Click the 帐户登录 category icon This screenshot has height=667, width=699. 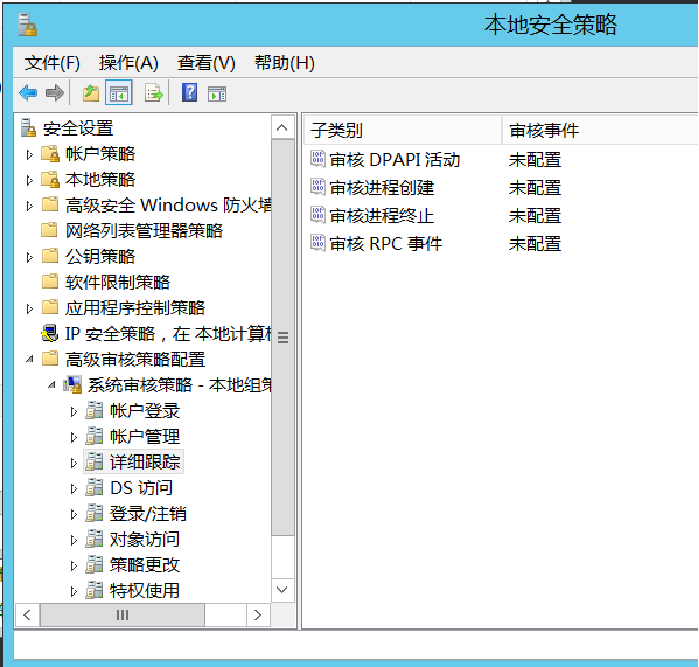tap(95, 411)
